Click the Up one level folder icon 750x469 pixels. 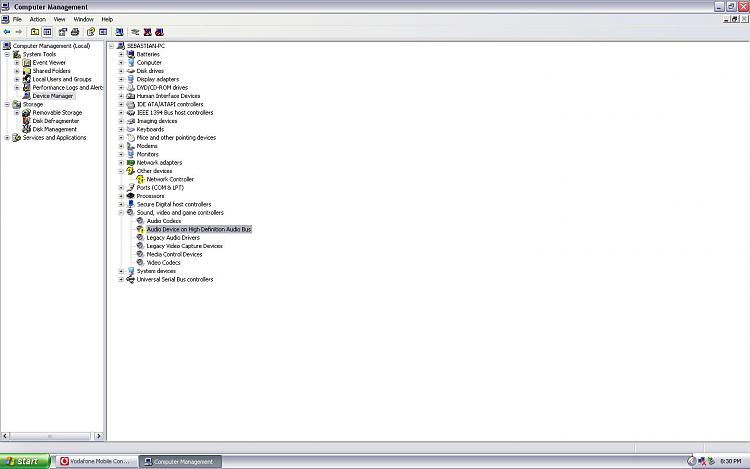coord(35,32)
